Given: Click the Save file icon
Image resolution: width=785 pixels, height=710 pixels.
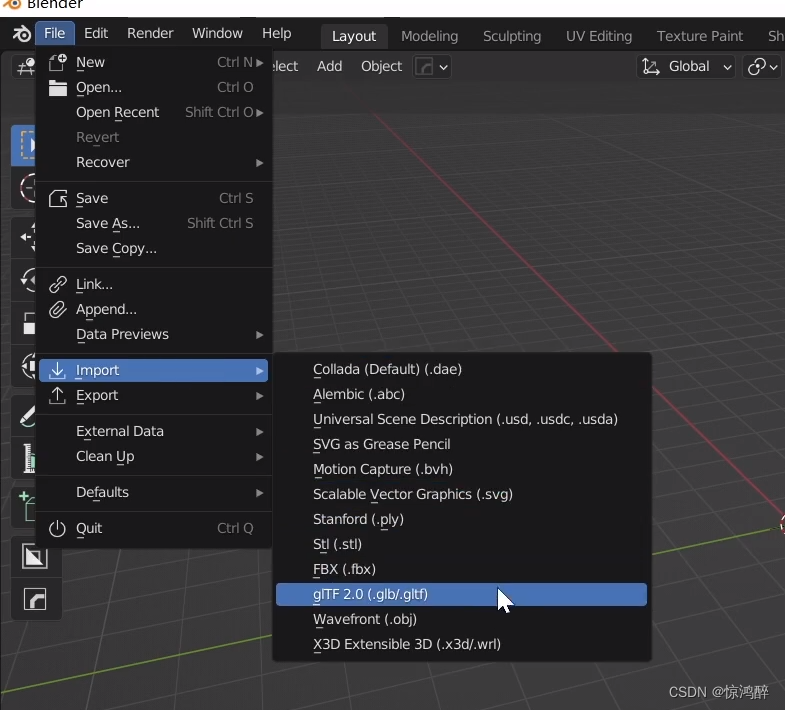Looking at the screenshot, I should pos(58,199).
